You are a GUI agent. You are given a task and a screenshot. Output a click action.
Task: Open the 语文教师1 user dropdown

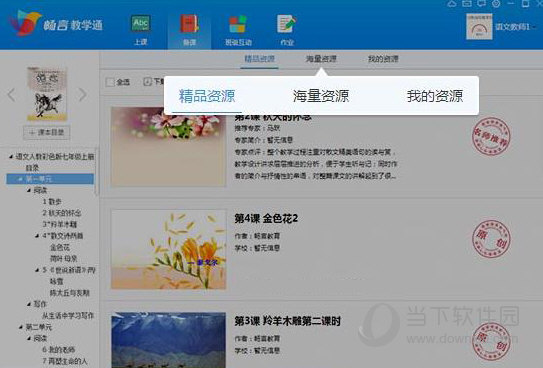[515, 27]
